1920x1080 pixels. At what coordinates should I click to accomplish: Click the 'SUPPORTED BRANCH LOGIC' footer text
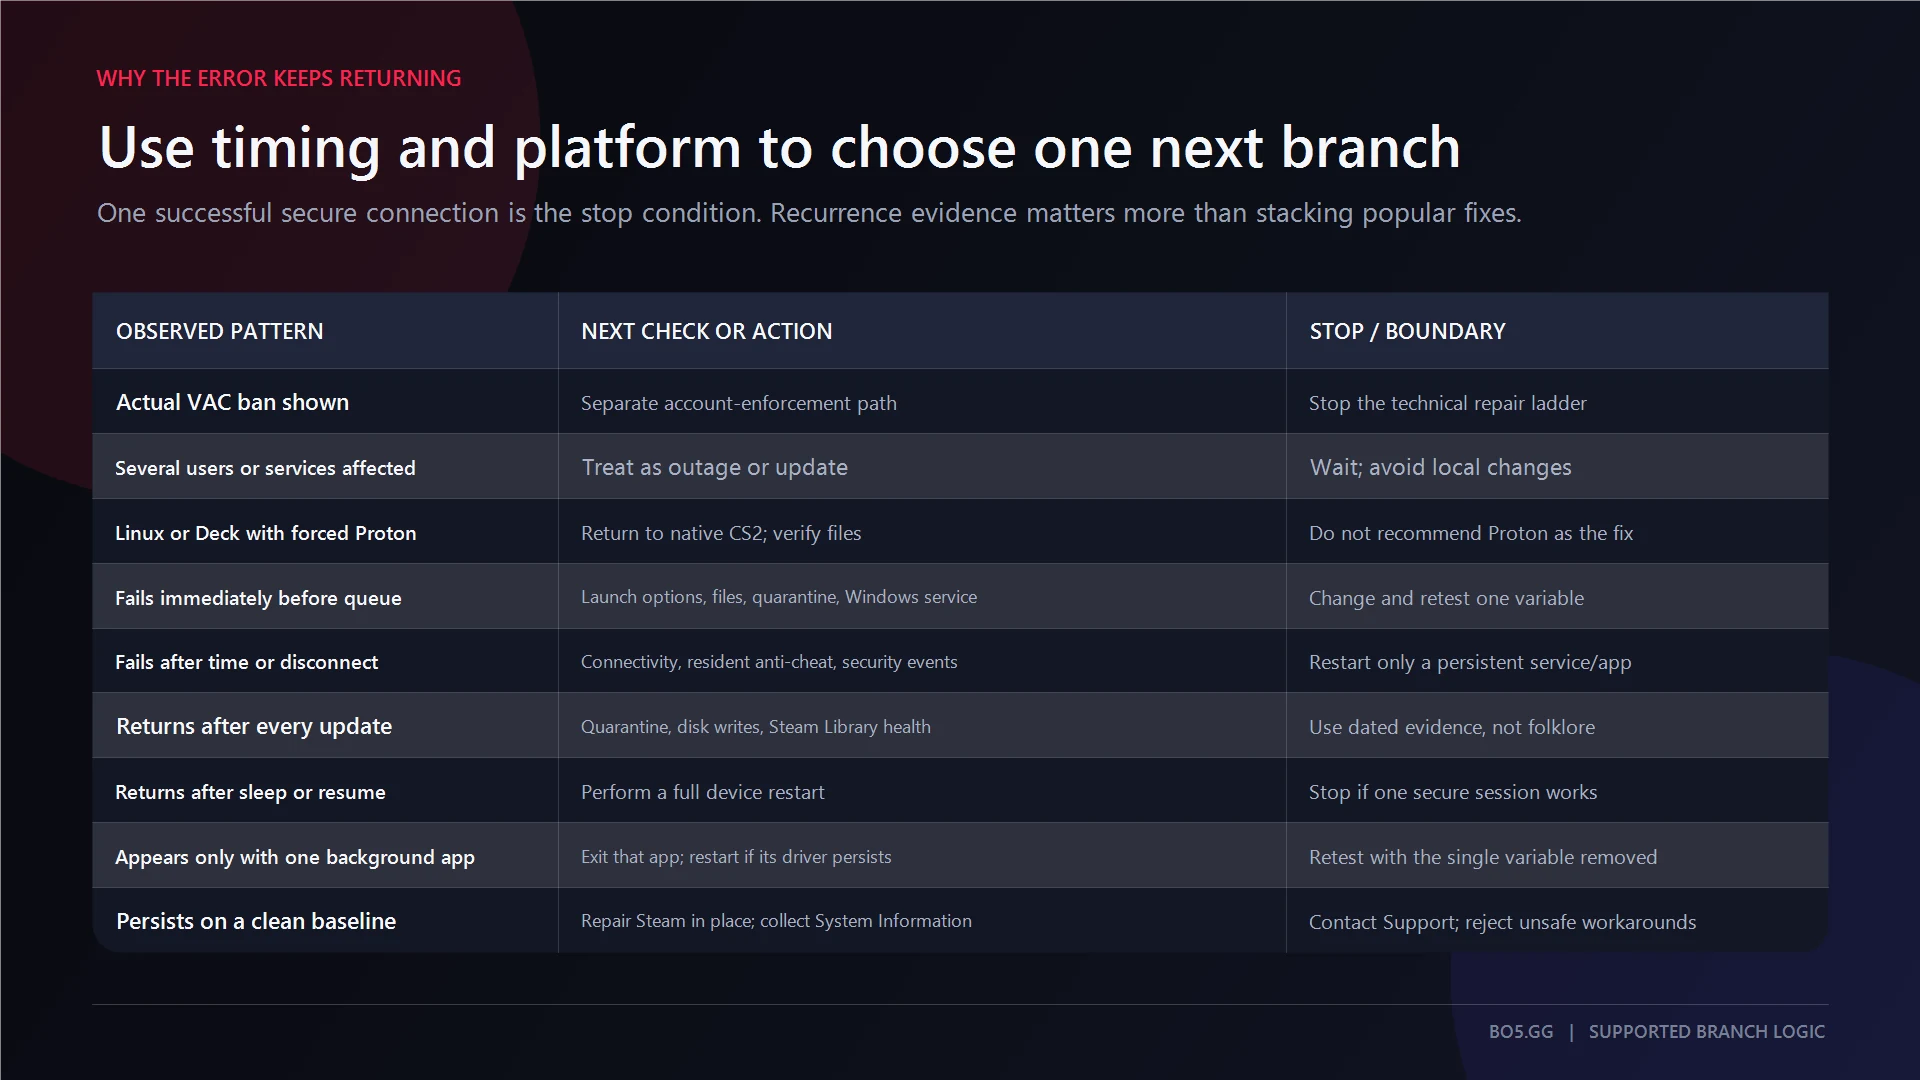[1707, 1032]
